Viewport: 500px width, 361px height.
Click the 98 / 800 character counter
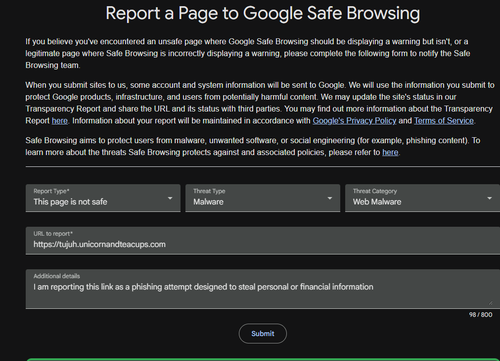coord(480,314)
